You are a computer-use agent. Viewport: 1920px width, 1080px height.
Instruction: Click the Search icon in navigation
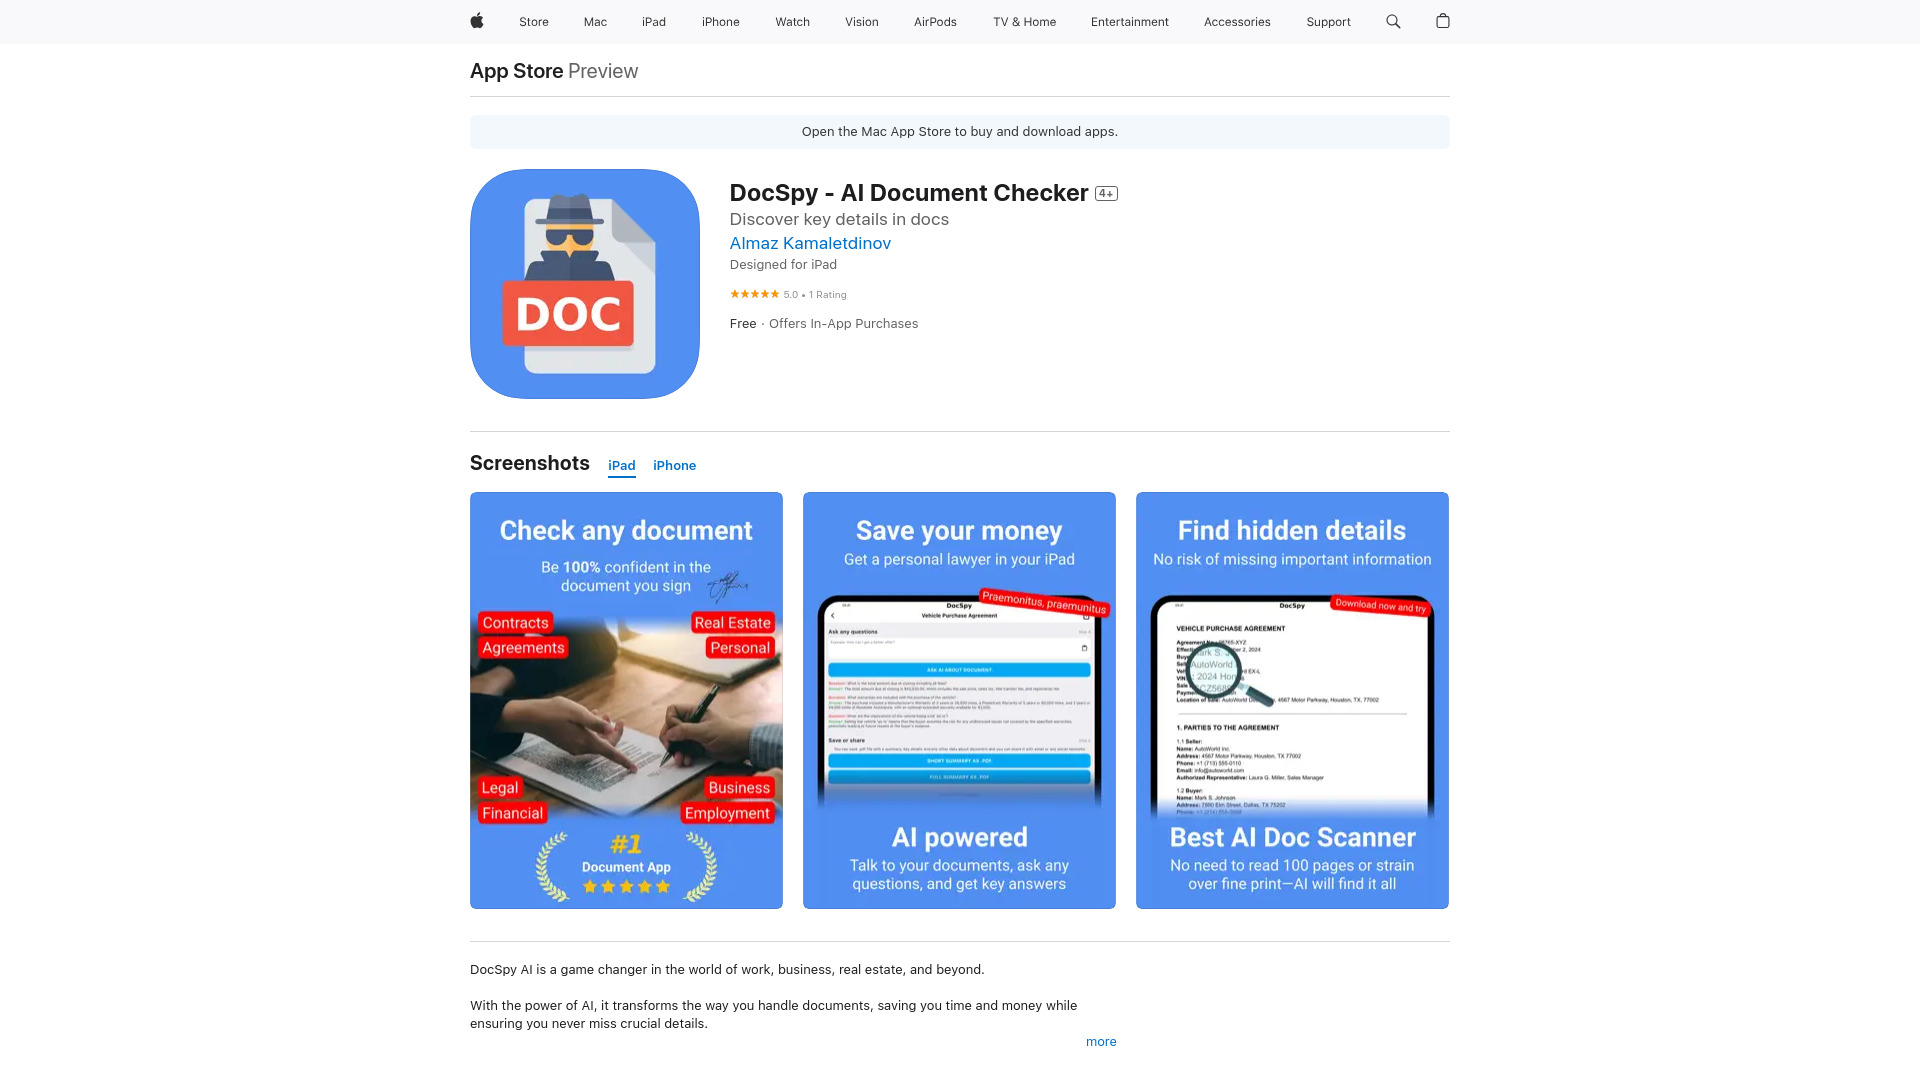[x=1394, y=21]
